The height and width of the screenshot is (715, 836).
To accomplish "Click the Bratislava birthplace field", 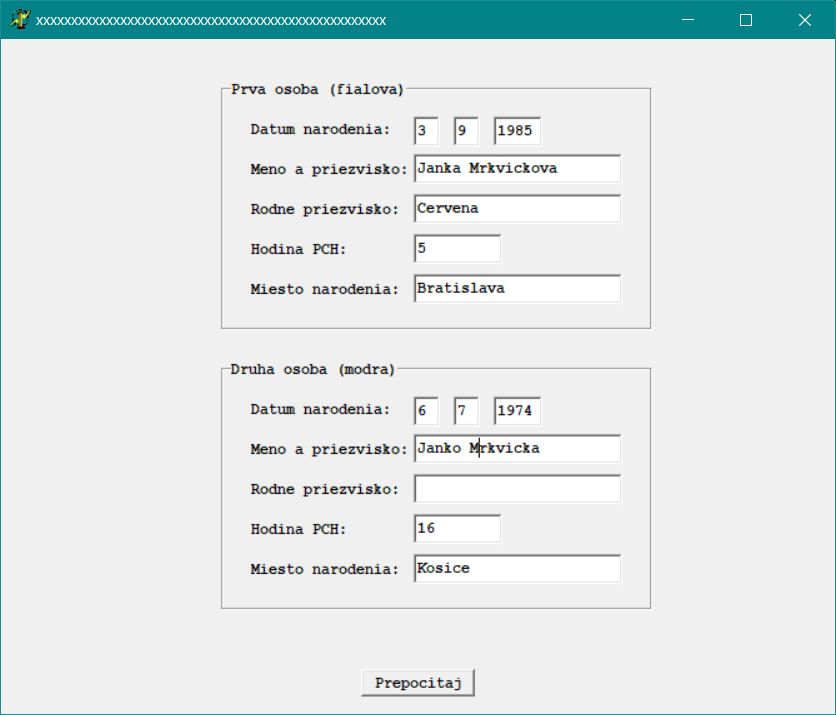I will tap(517, 288).
